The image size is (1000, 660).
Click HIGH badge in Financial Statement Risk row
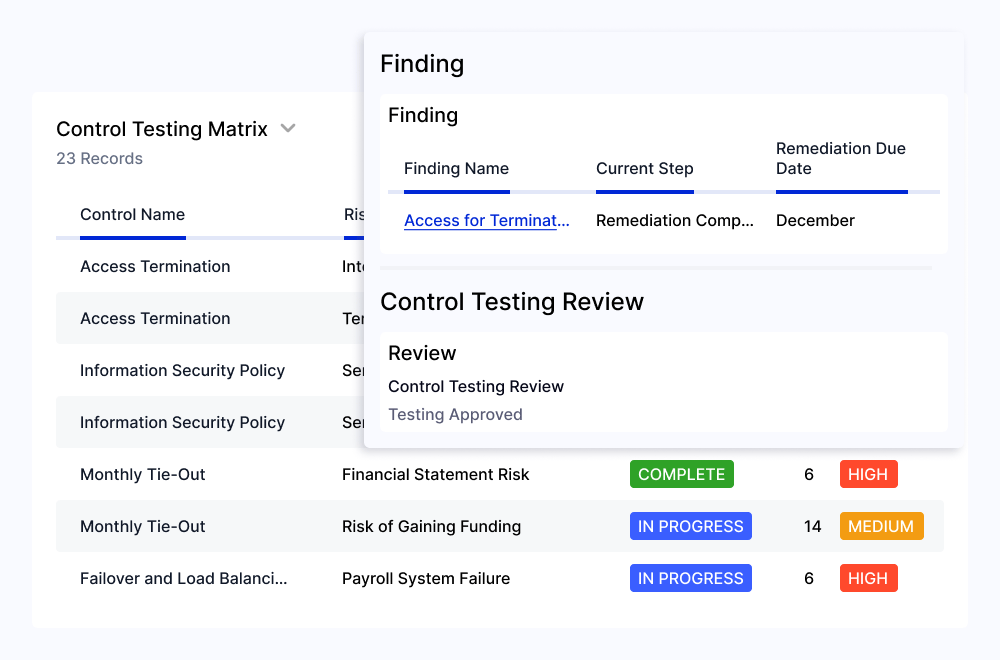869,474
